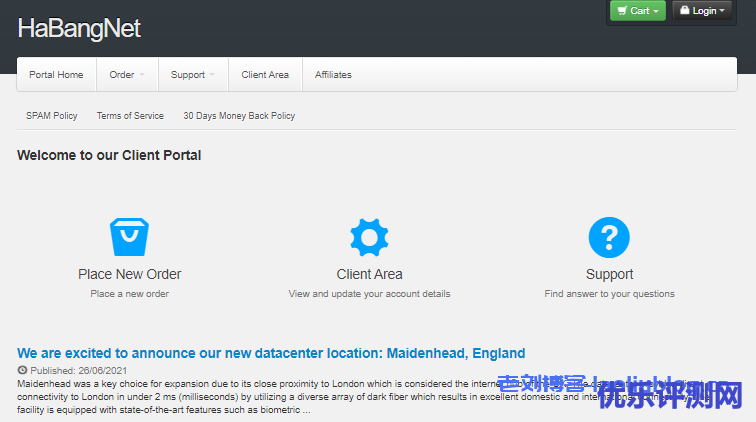The width and height of the screenshot is (756, 422).
Task: Expand the Order menu in navigation
Action: tap(127, 75)
